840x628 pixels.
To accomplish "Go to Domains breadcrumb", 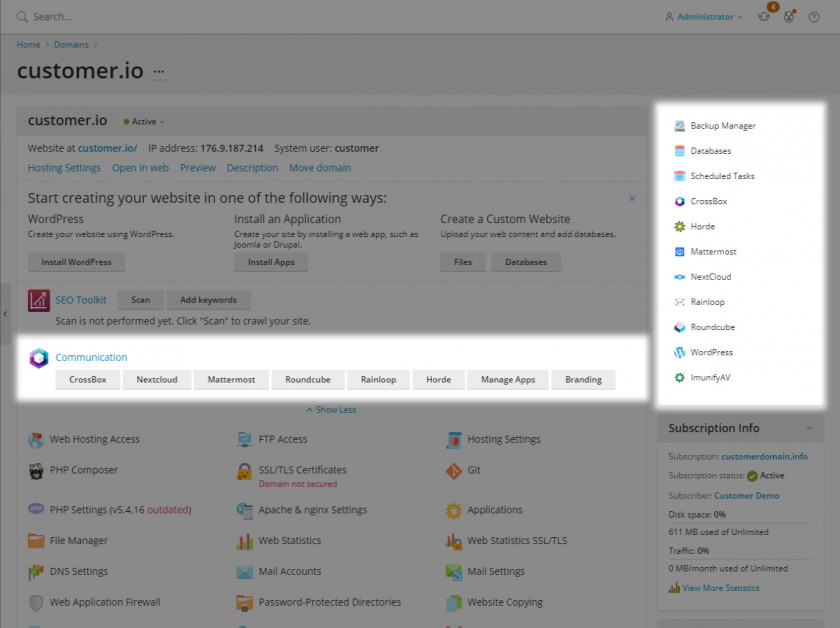I will 71,44.
